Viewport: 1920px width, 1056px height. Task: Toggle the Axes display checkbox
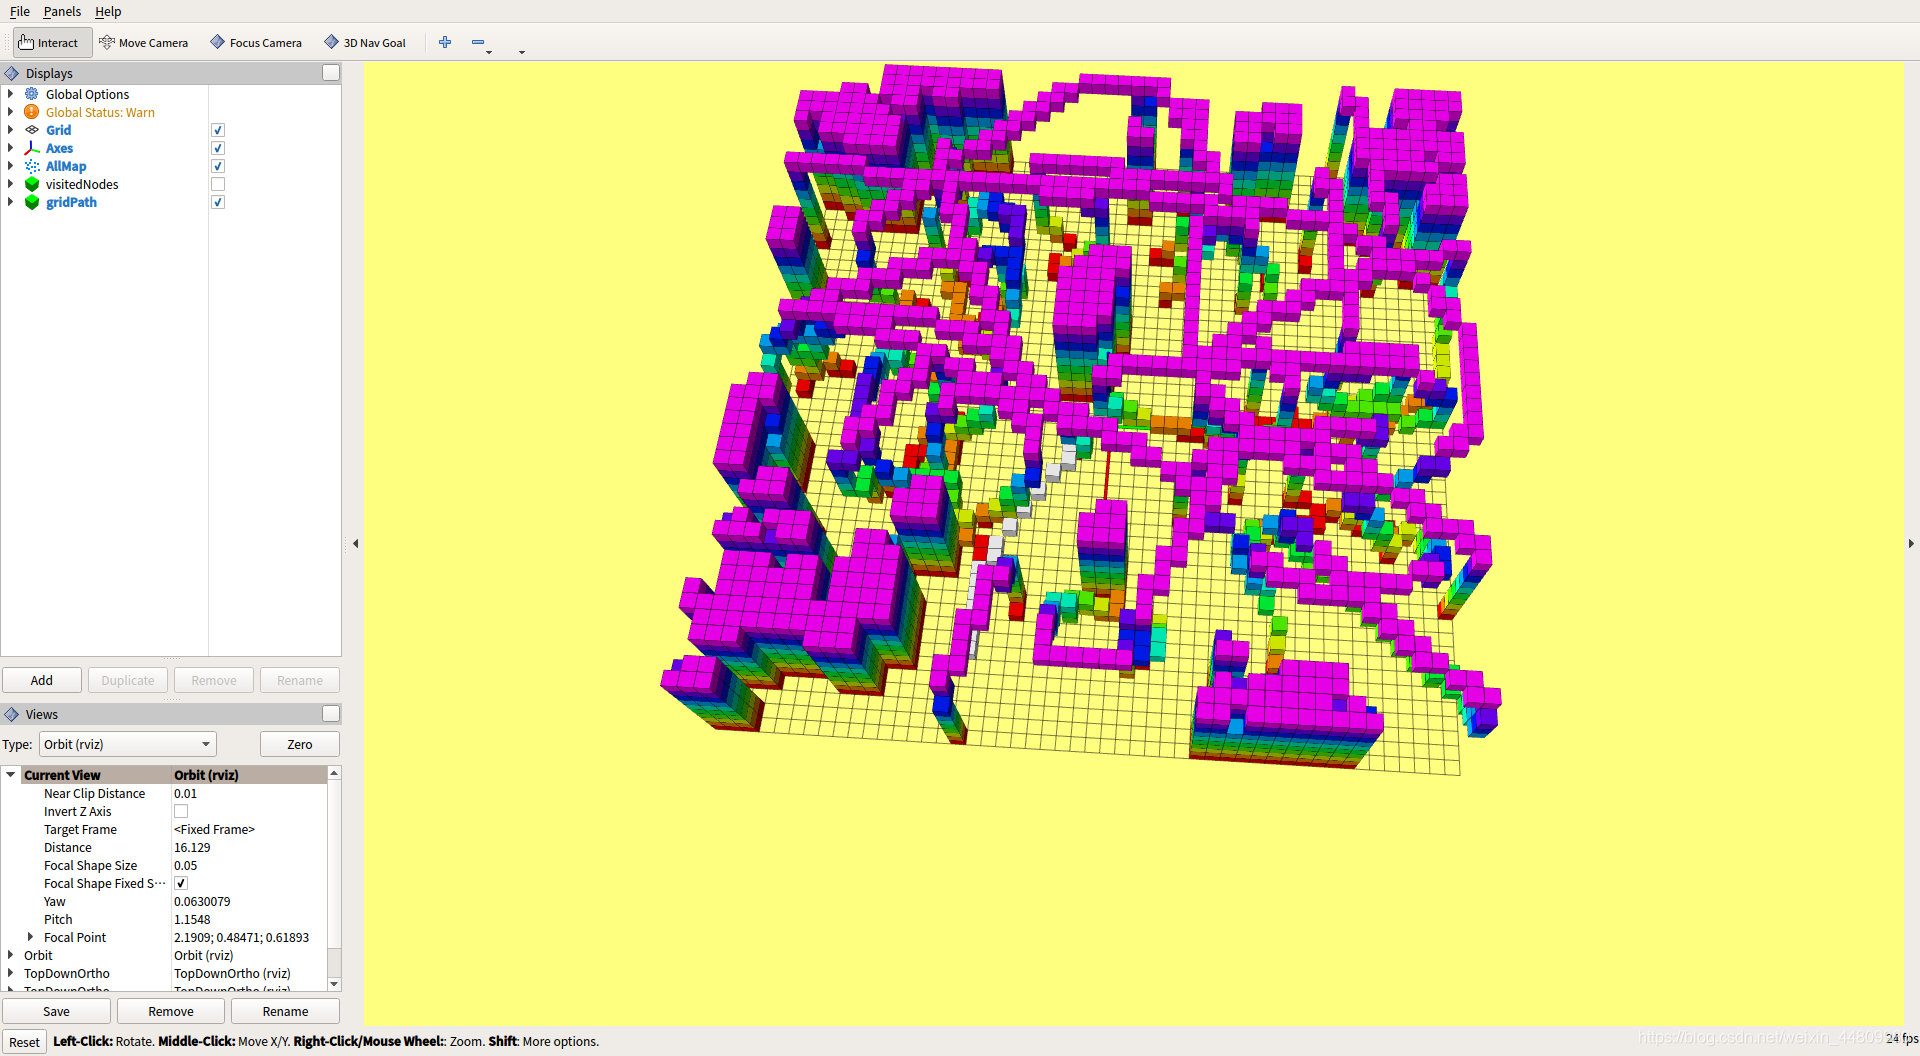218,148
